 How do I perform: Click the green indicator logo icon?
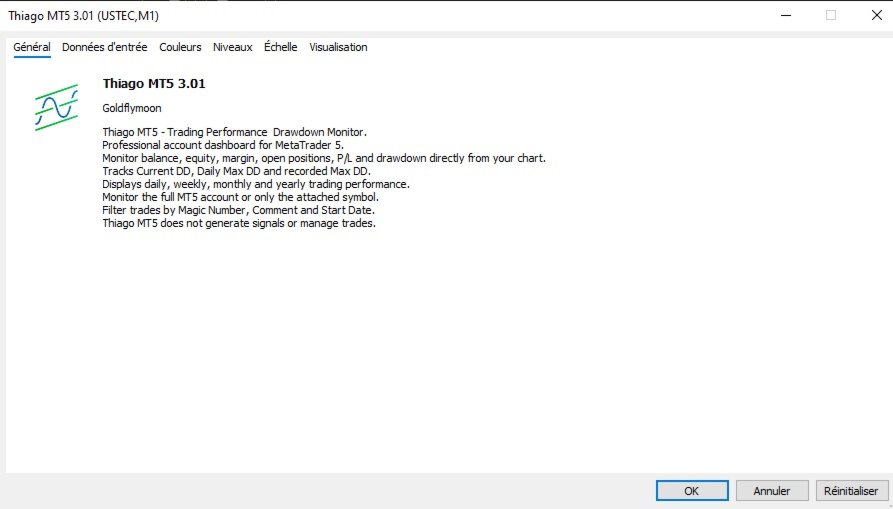pyautogui.click(x=56, y=107)
